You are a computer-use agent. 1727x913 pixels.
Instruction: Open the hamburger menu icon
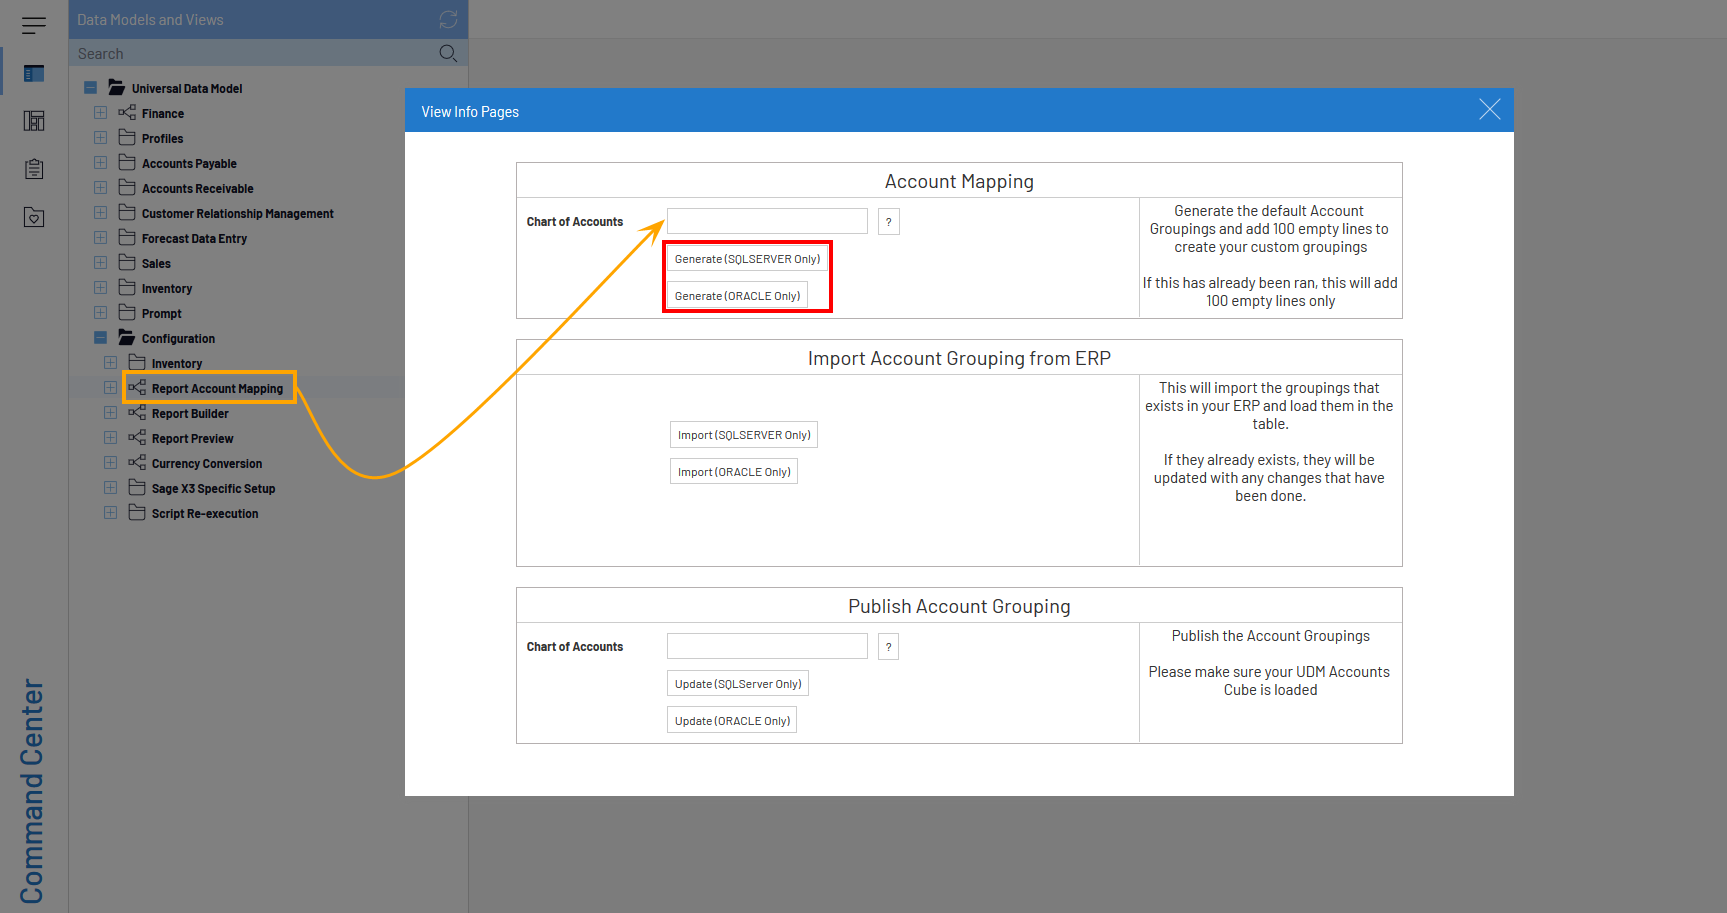(34, 25)
